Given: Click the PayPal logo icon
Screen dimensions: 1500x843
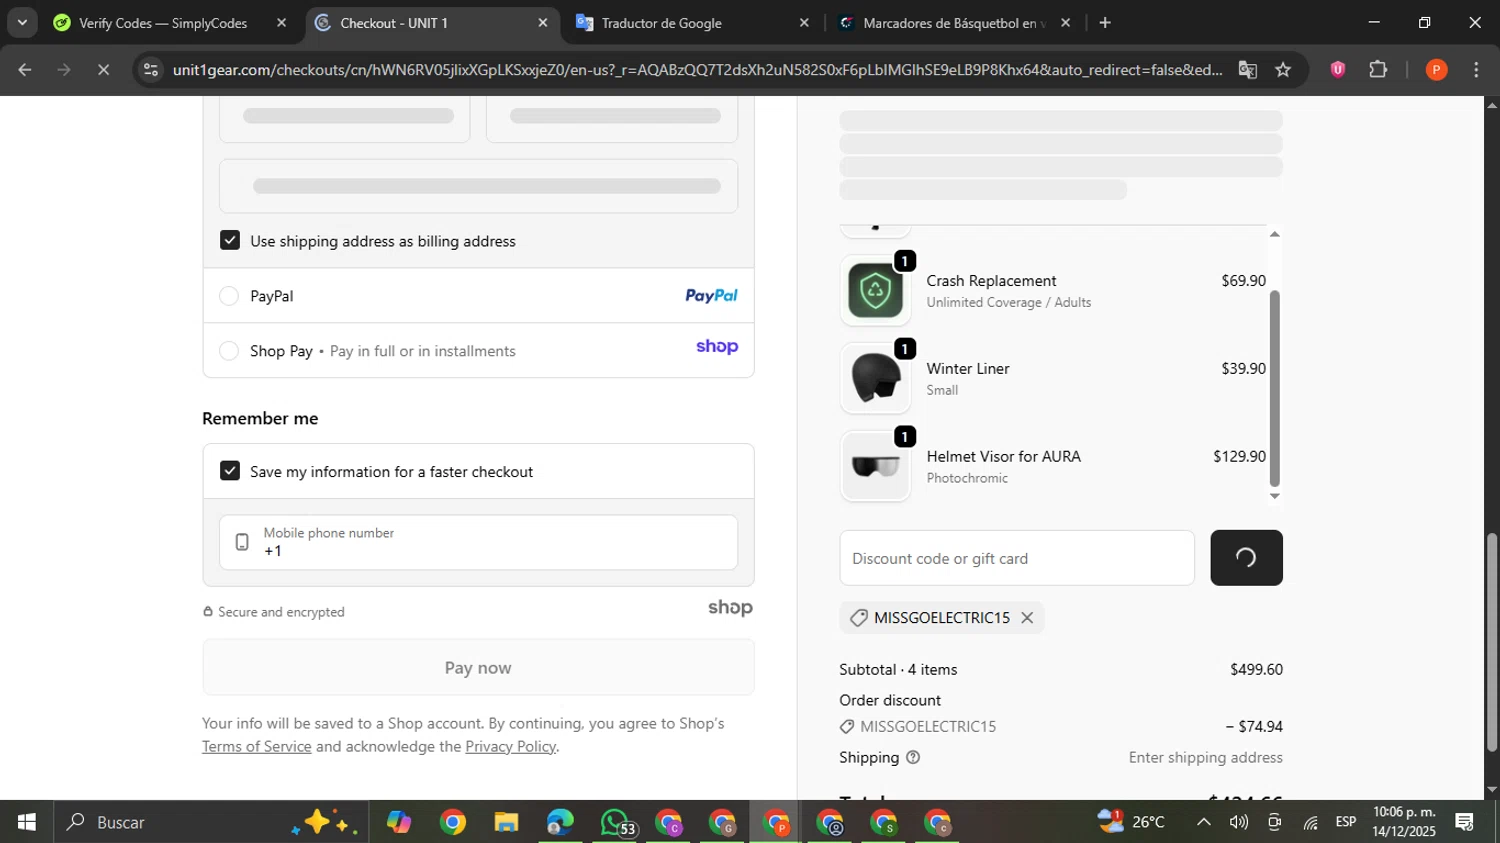Looking at the screenshot, I should tap(711, 296).
